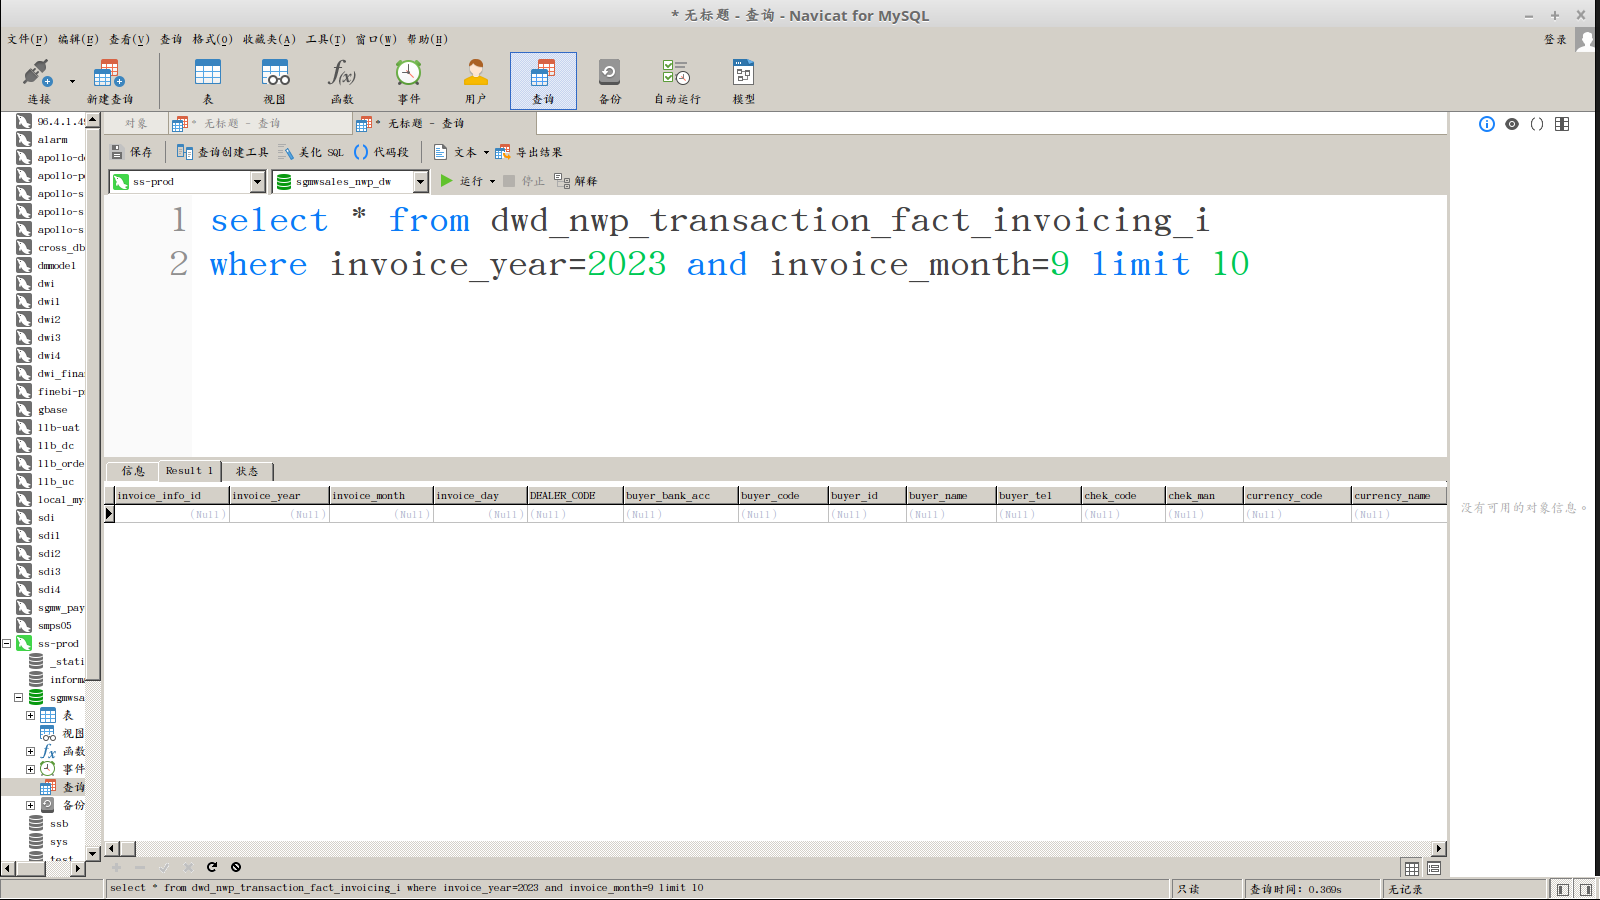The width and height of the screenshot is (1600, 900).
Task: Open the 函数 (Function) objects view
Action: click(342, 80)
